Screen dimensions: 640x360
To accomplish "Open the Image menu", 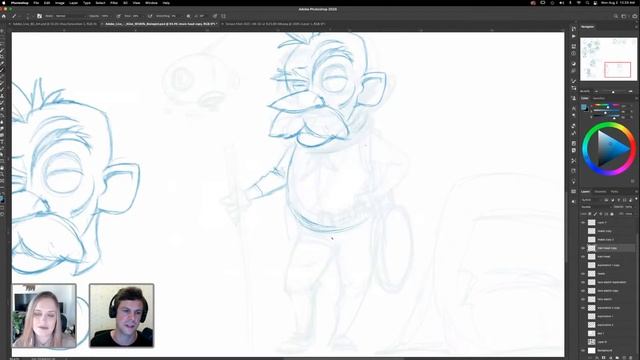I will pyautogui.click(x=60, y=3).
